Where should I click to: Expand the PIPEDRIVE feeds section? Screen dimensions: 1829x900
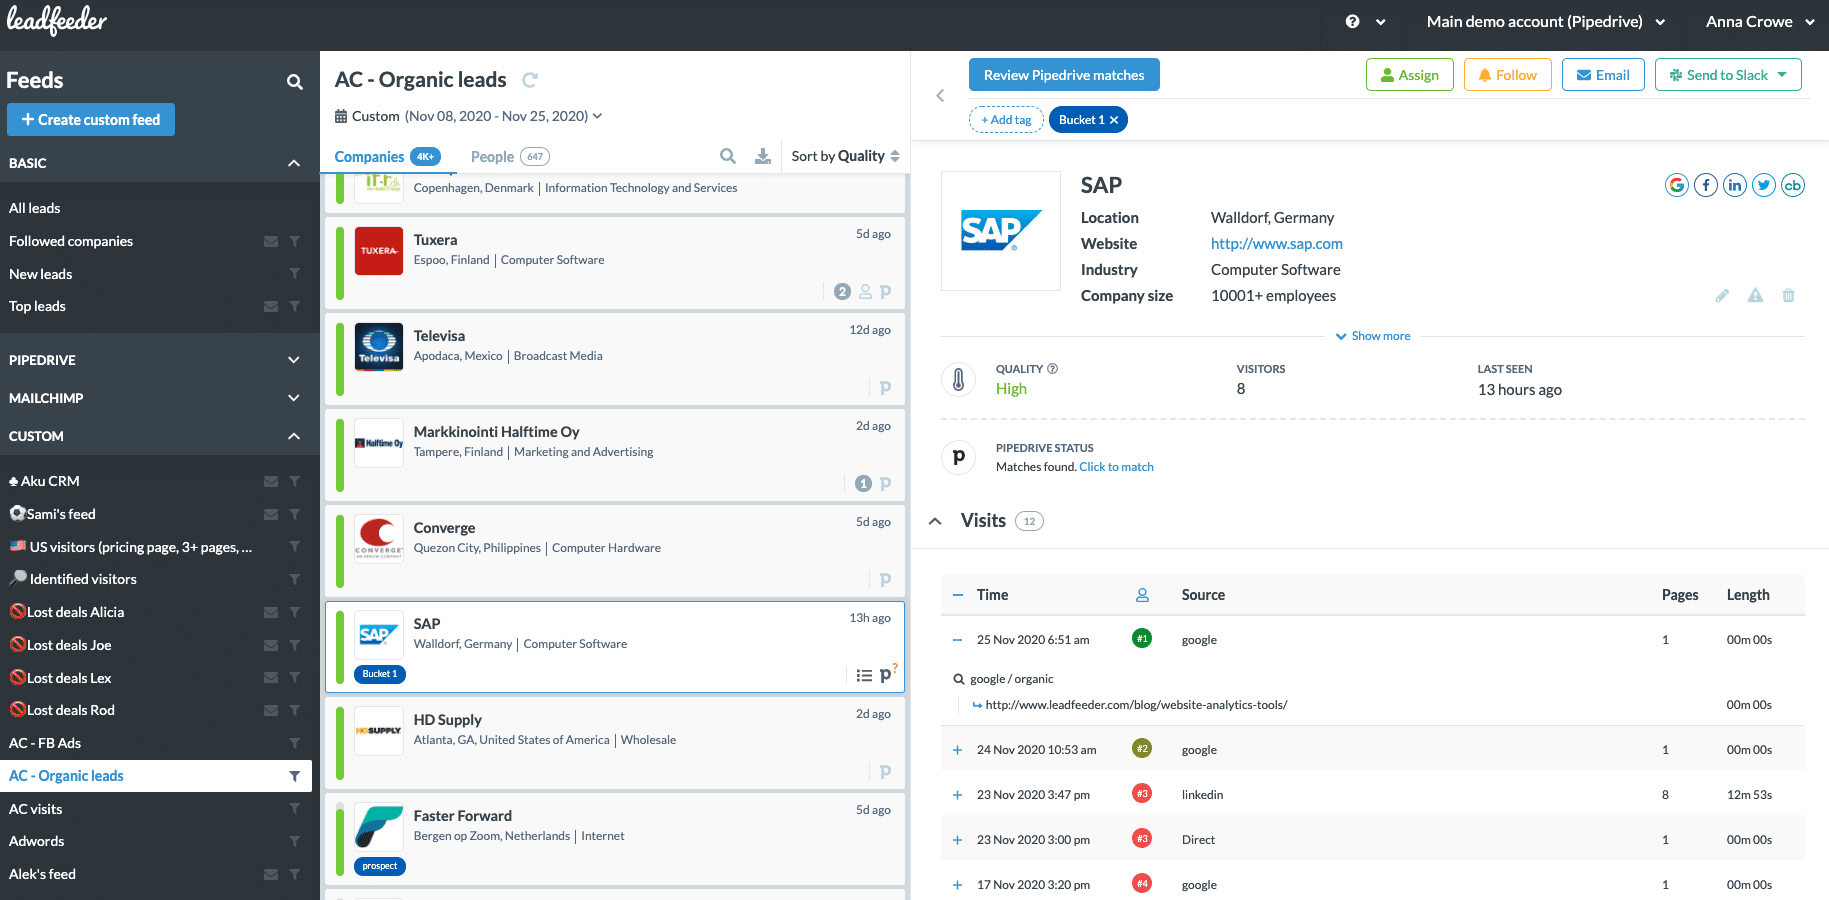293,360
